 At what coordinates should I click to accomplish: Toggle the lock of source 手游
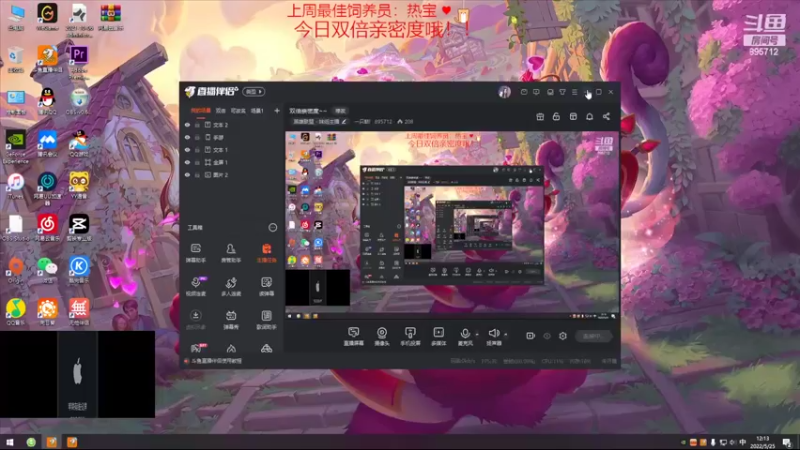[197, 137]
